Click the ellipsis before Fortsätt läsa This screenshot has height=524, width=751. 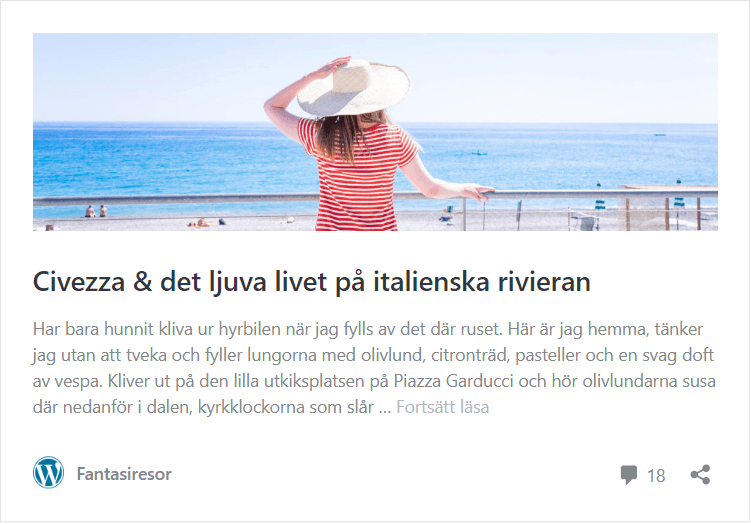click(x=385, y=408)
